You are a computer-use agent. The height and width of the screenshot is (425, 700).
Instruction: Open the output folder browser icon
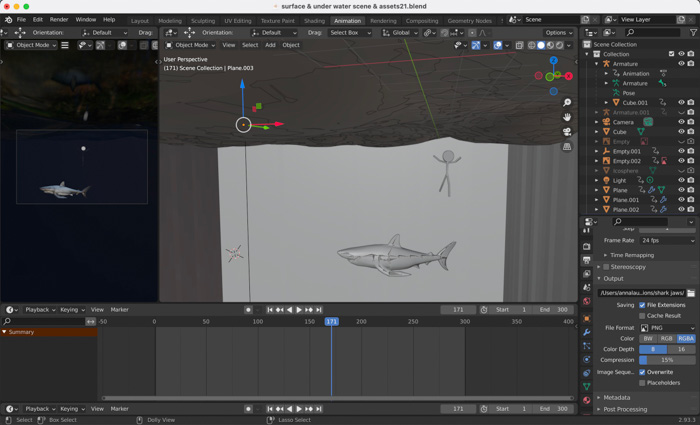[x=691, y=293]
